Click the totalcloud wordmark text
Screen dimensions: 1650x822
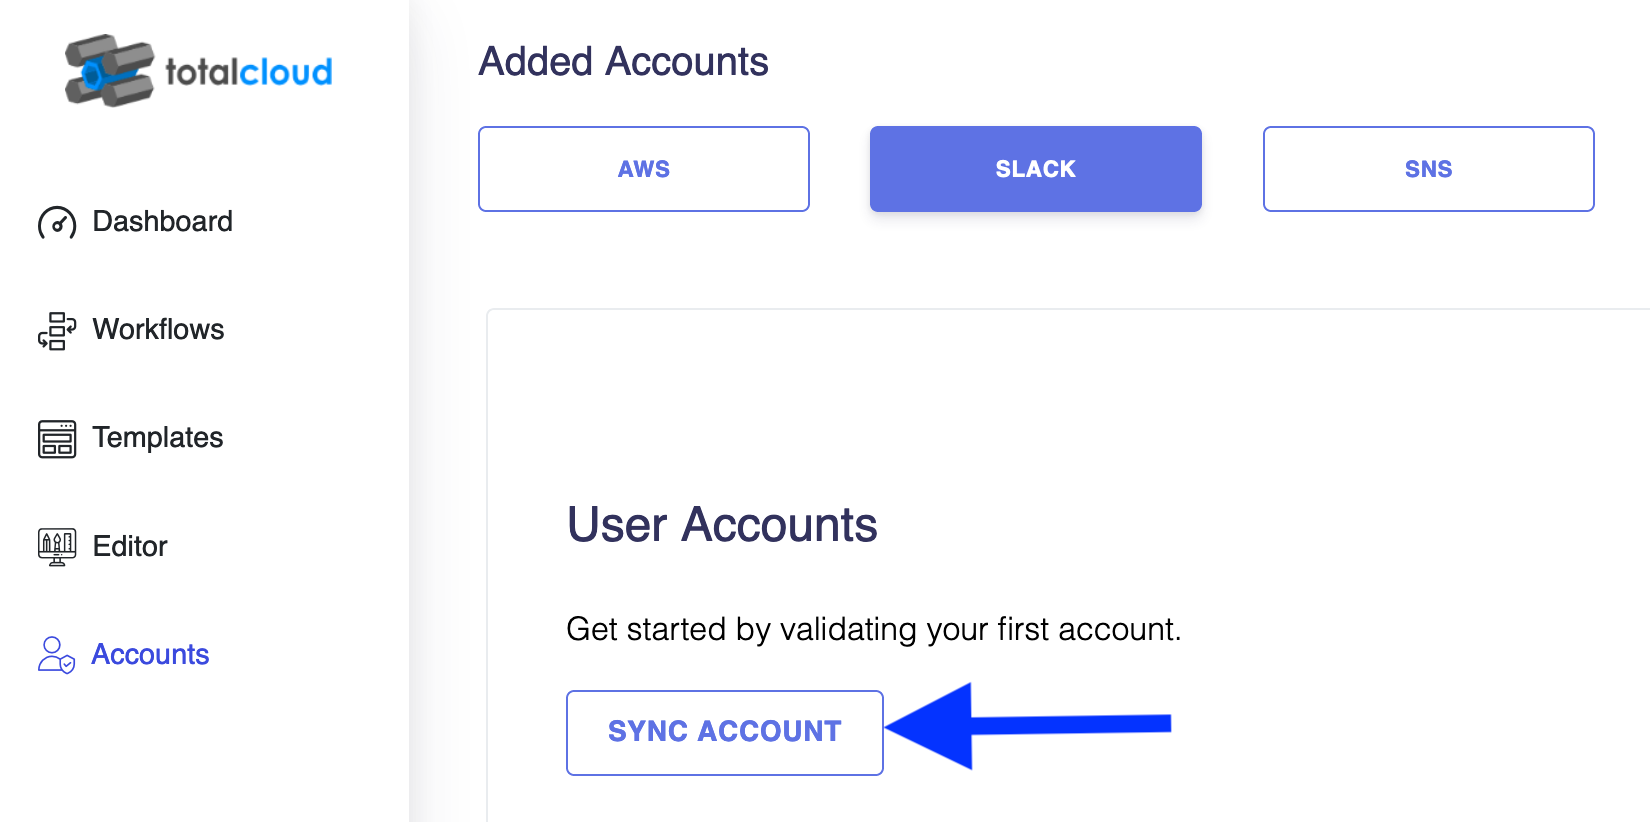coord(249,72)
